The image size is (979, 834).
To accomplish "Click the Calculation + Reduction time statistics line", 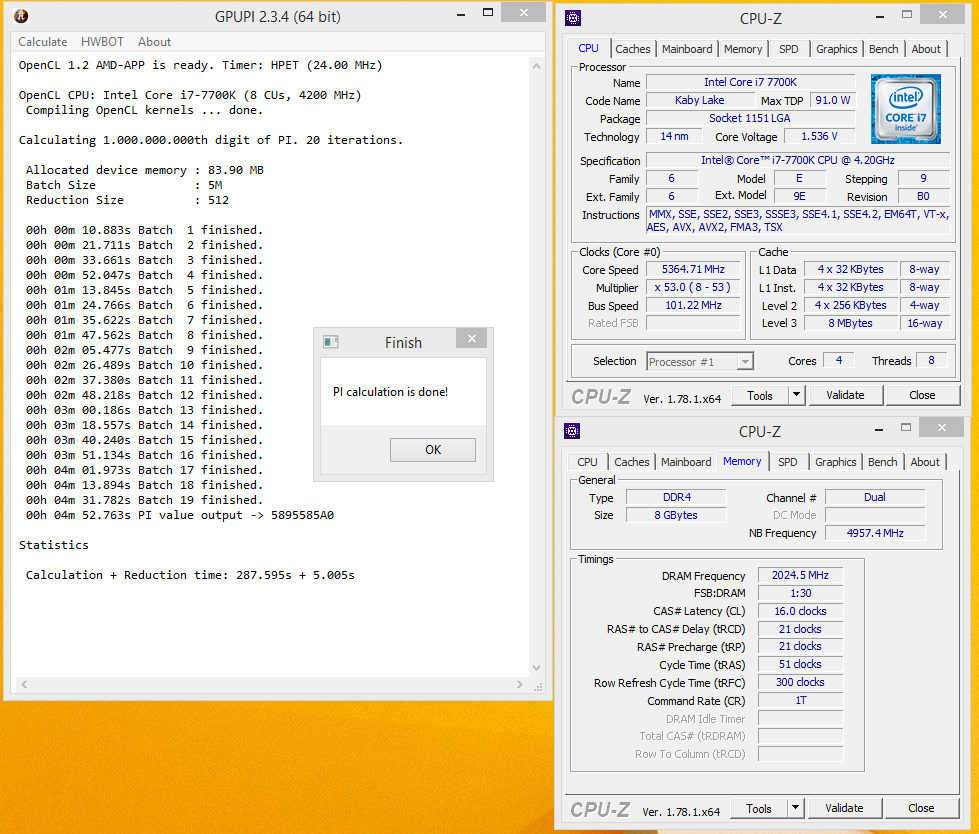I will pyautogui.click(x=190, y=575).
